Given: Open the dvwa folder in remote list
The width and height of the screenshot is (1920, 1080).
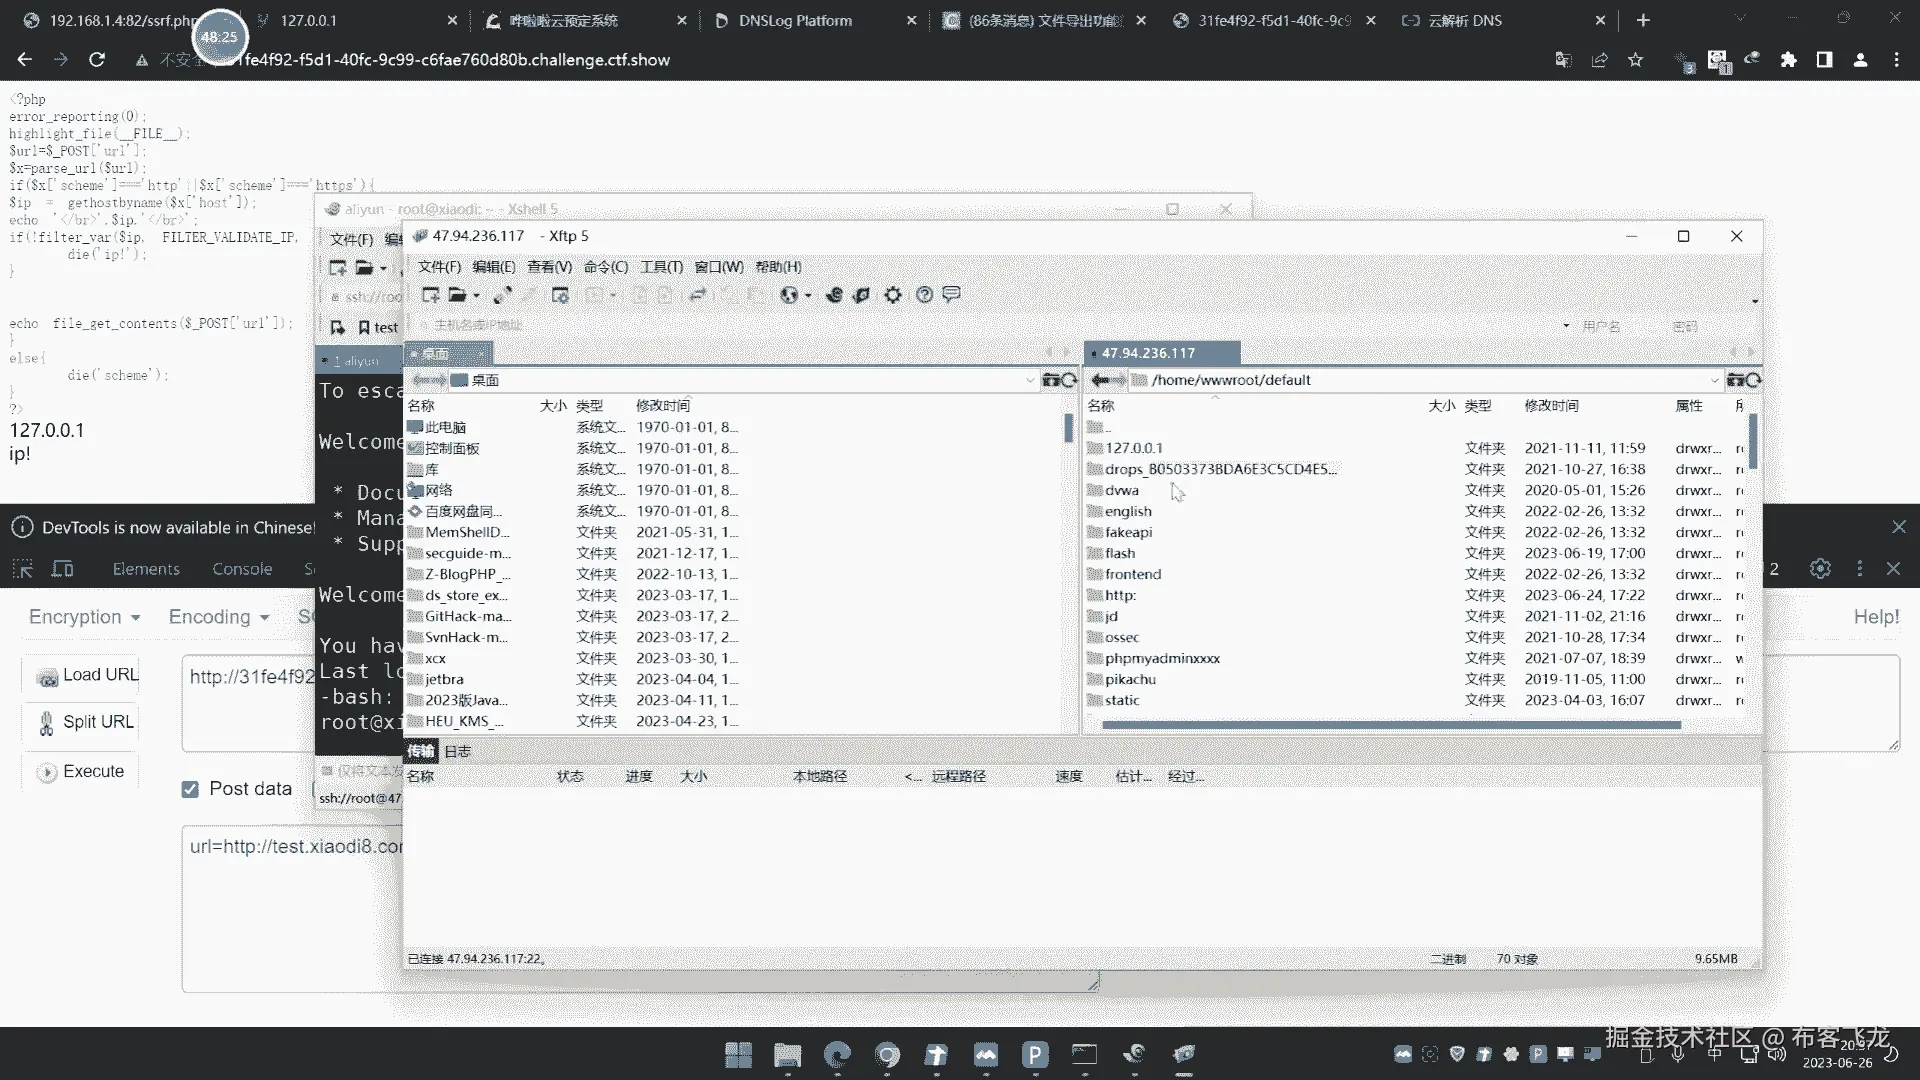Looking at the screenshot, I should point(1121,490).
